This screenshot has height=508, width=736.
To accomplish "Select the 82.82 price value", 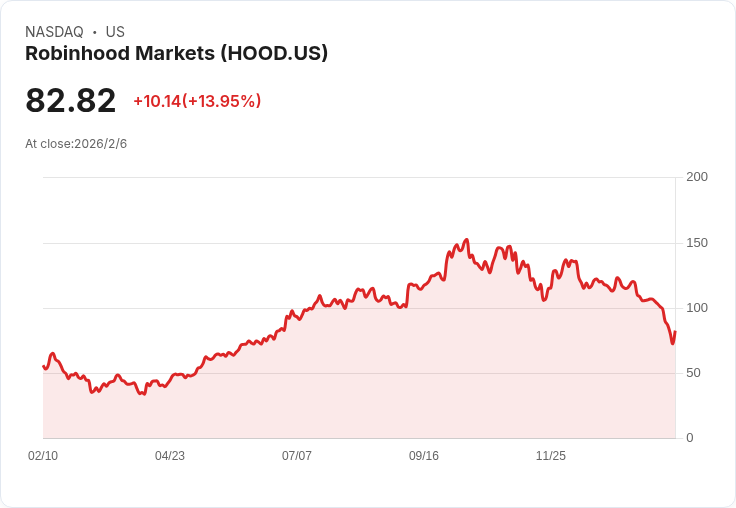I will (x=70, y=101).
